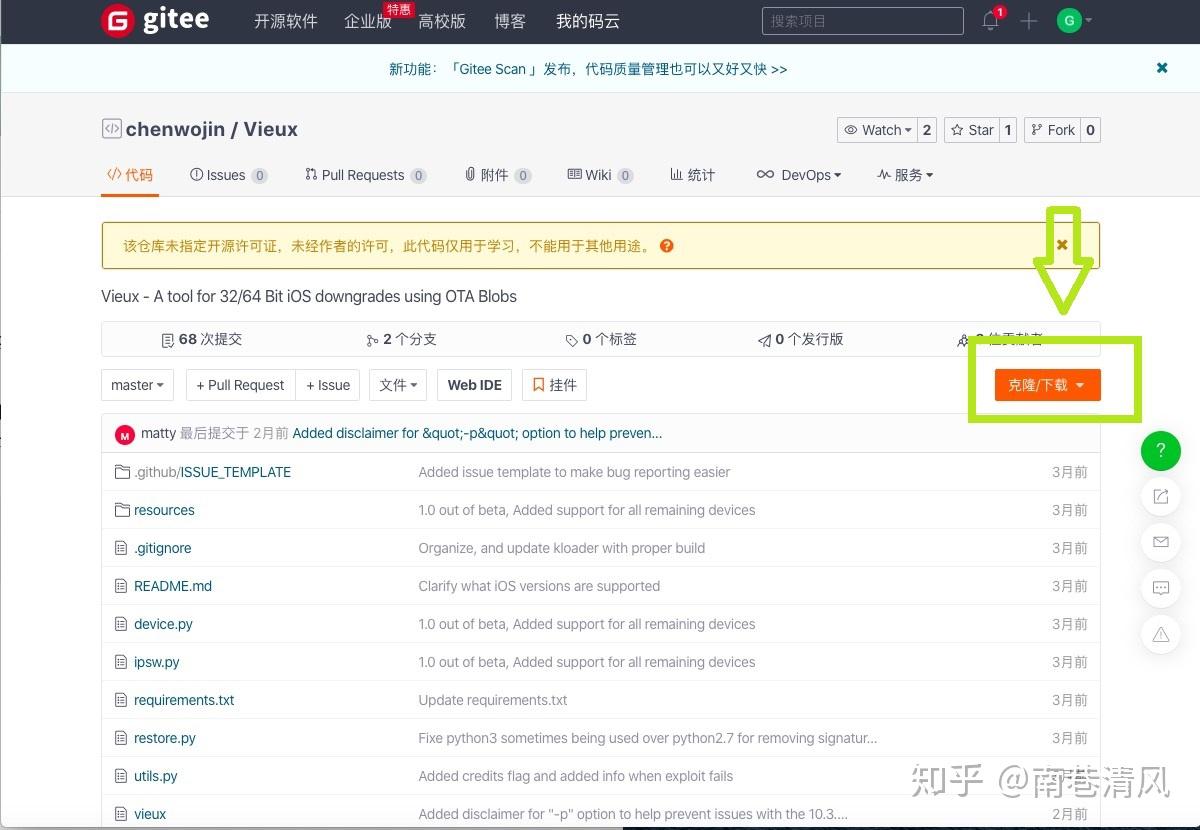Open the green user avatar menu
The height and width of the screenshot is (830, 1200).
pos(1069,20)
